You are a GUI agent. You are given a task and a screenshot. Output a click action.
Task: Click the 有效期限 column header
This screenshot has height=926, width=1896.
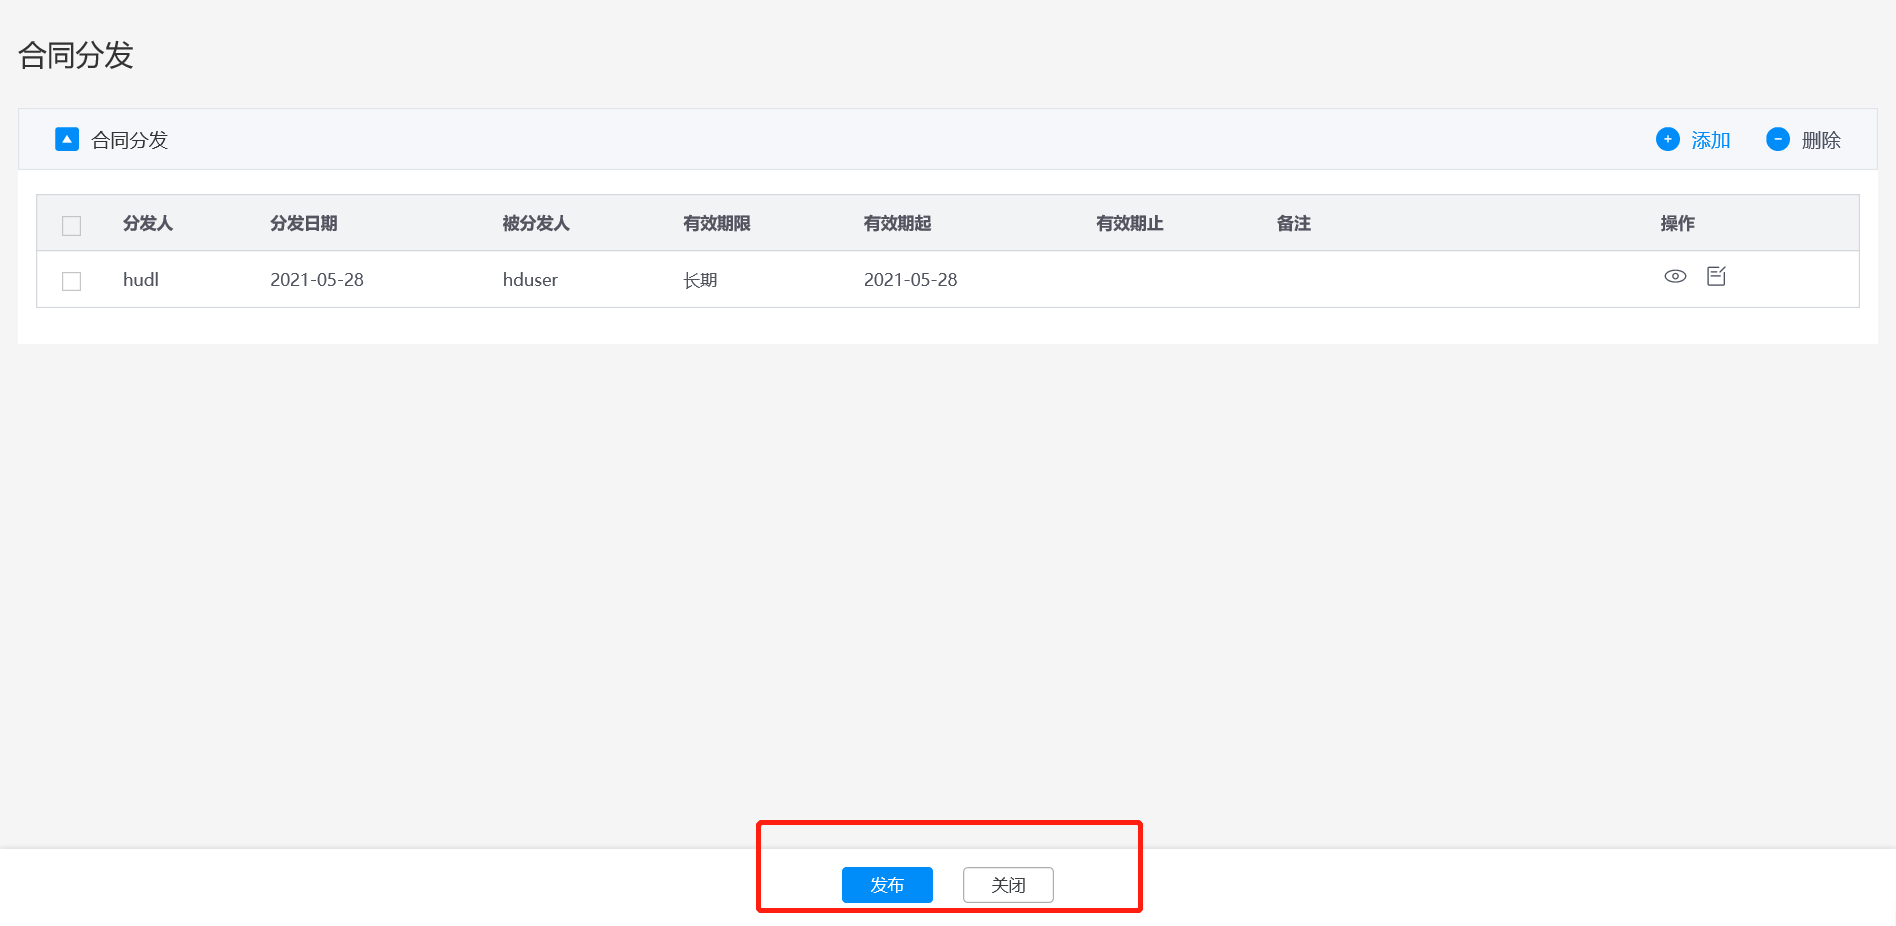(x=716, y=223)
